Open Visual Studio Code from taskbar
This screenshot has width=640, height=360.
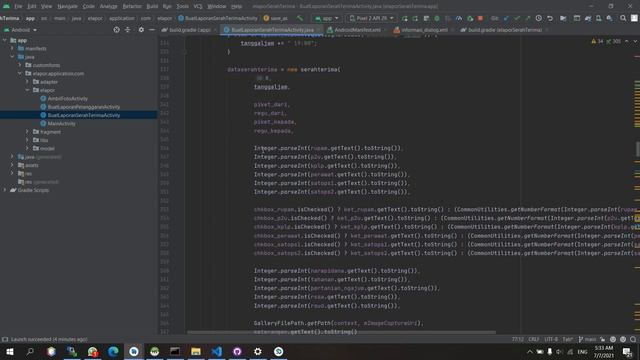pyautogui.click(x=217, y=351)
